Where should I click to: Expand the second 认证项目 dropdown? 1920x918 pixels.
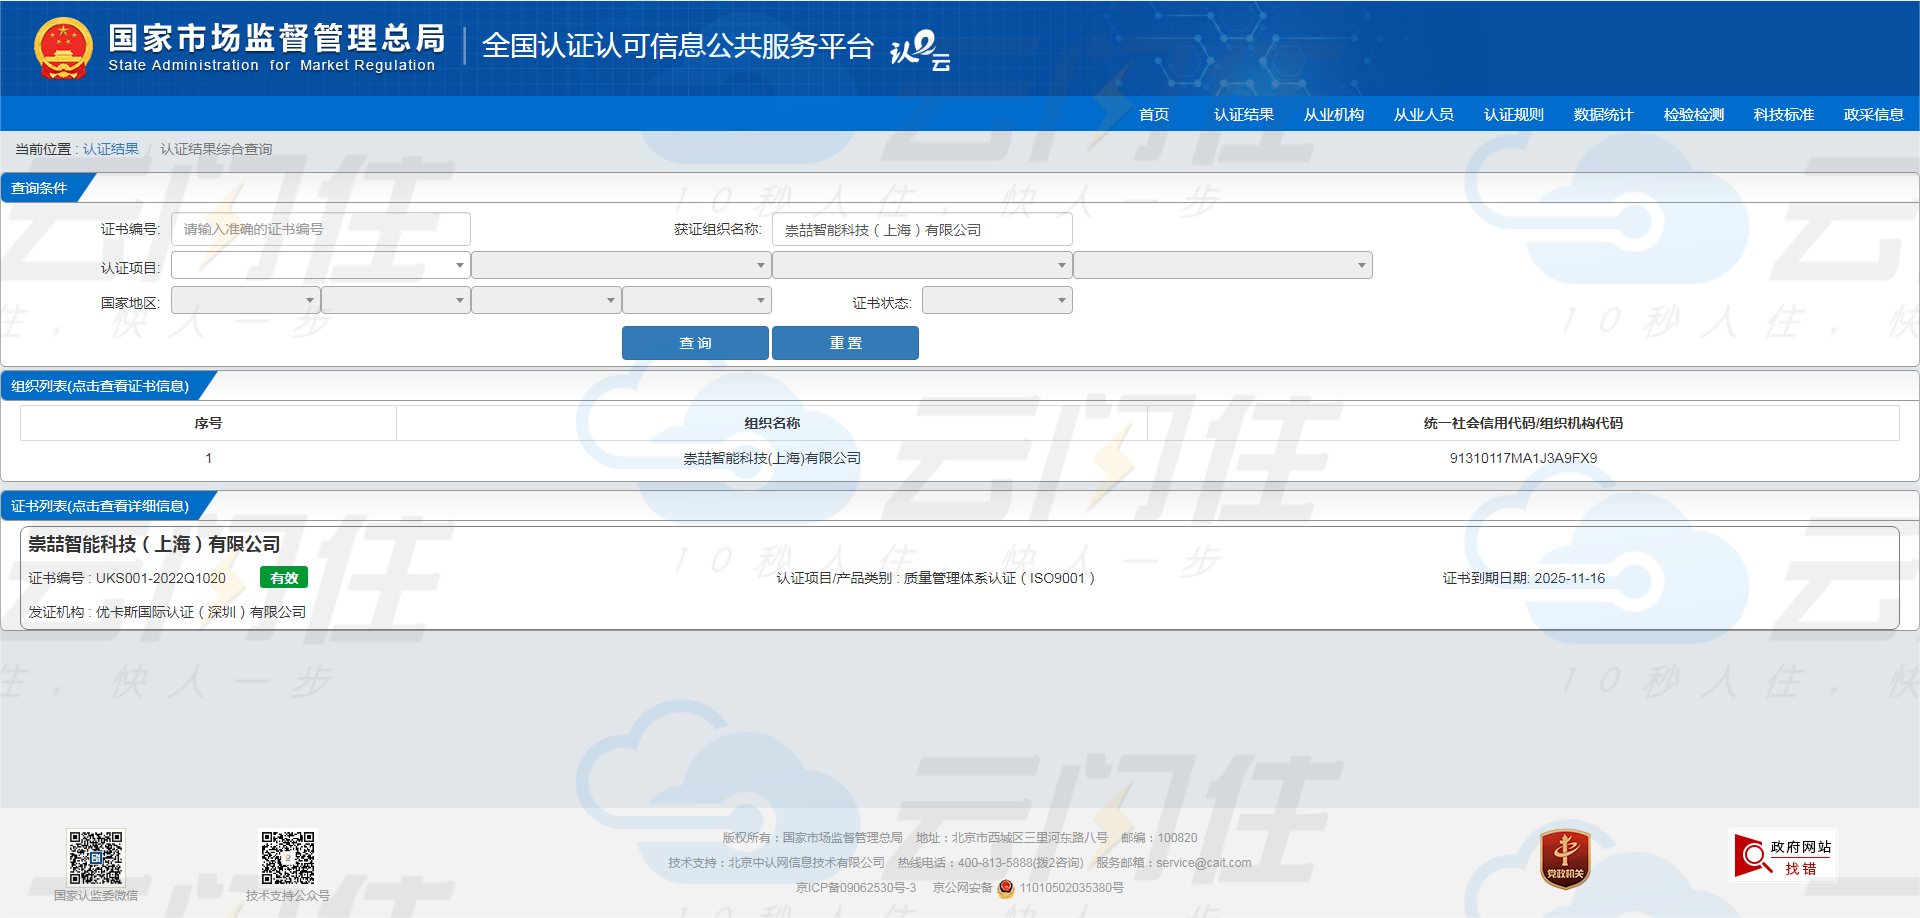click(621, 265)
